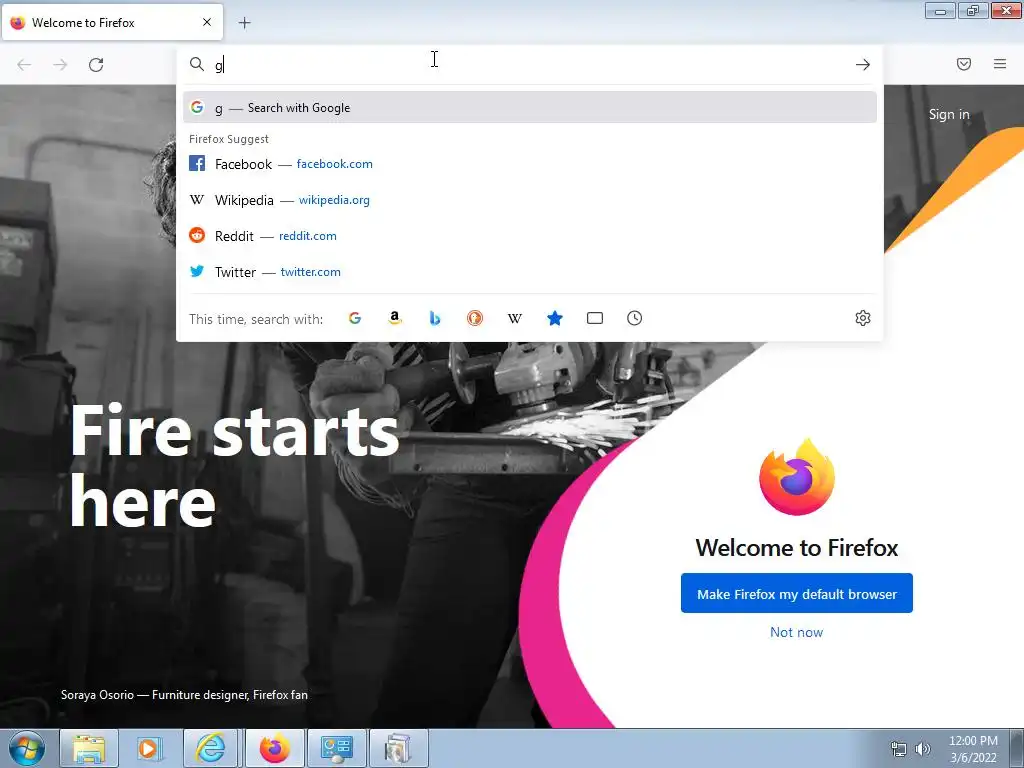This screenshot has width=1024, height=768.
Task: Close the Welcome to Firefox tab
Action: pyautogui.click(x=207, y=22)
